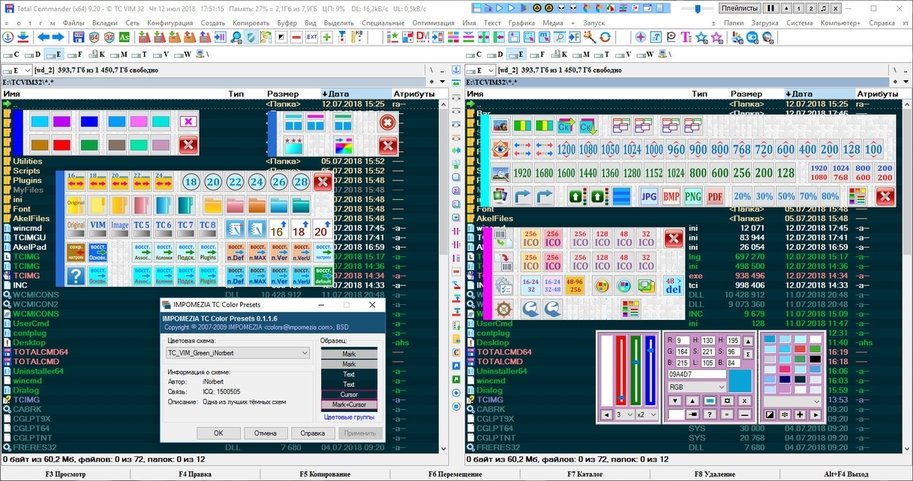Open the 'x2' dropdown under color sliders

[x=646, y=415]
